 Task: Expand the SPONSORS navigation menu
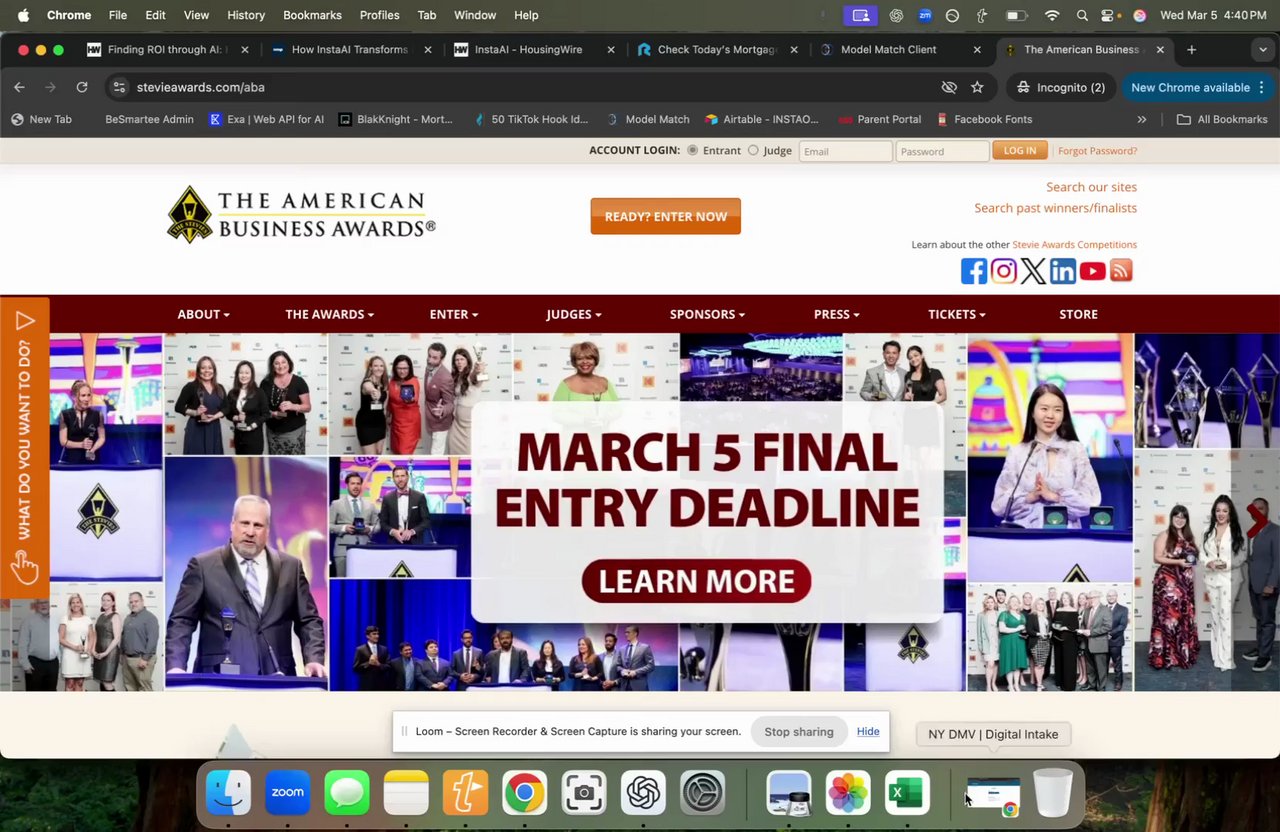pos(707,314)
